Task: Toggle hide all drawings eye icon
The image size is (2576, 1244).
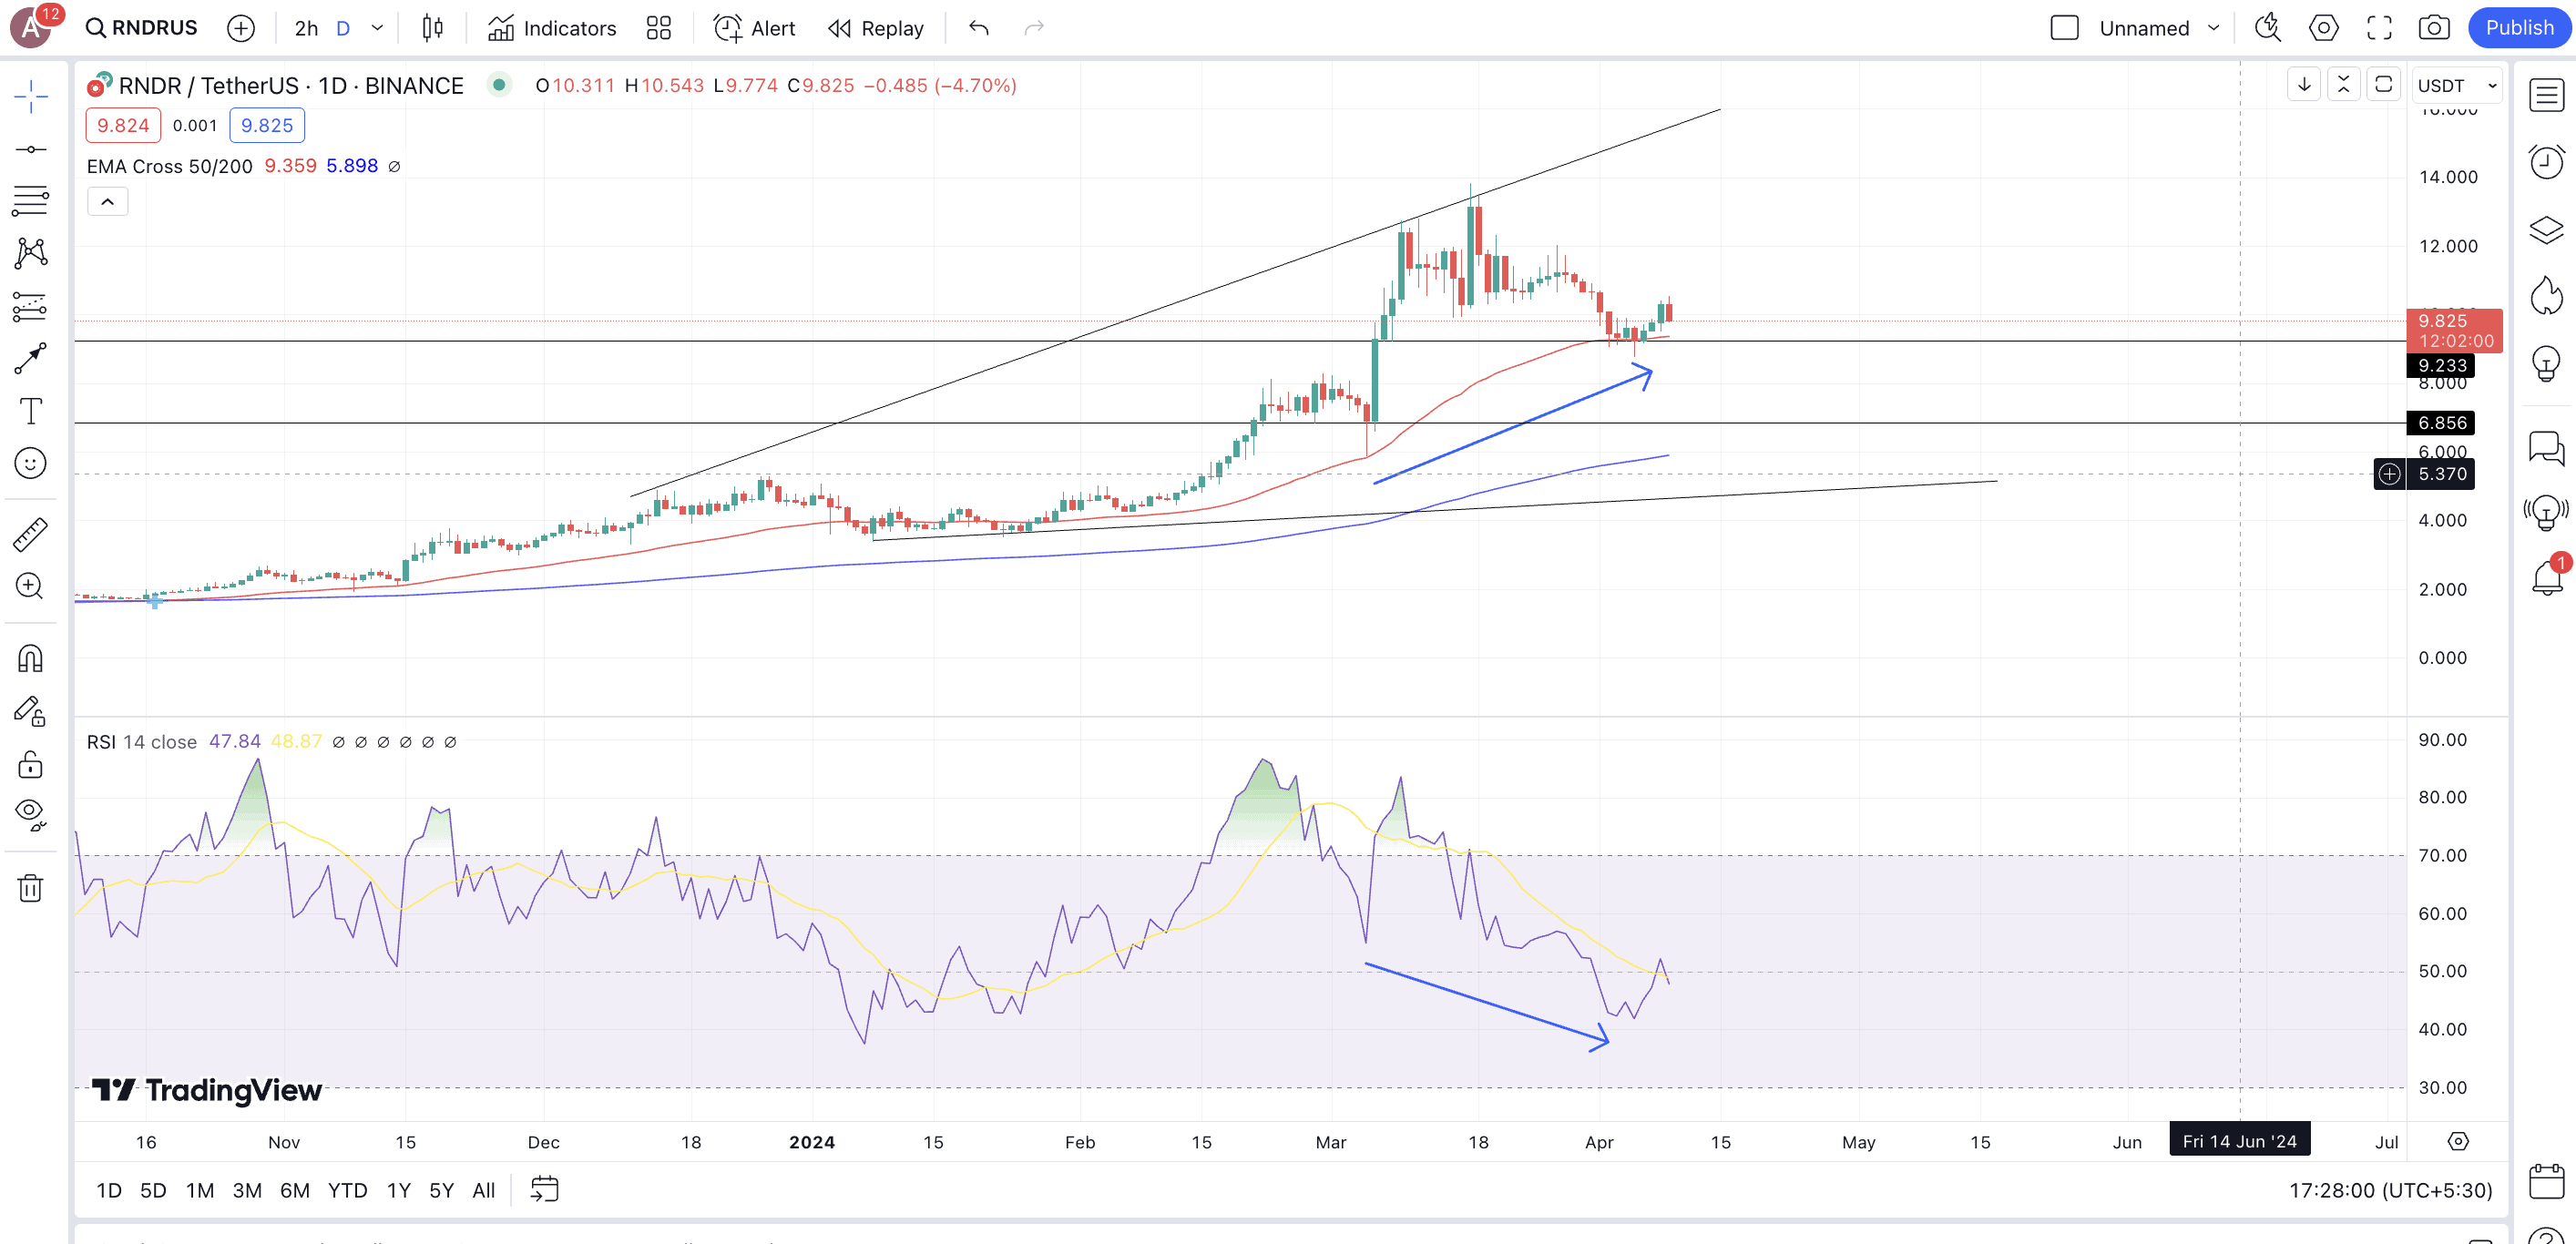Action: (30, 813)
